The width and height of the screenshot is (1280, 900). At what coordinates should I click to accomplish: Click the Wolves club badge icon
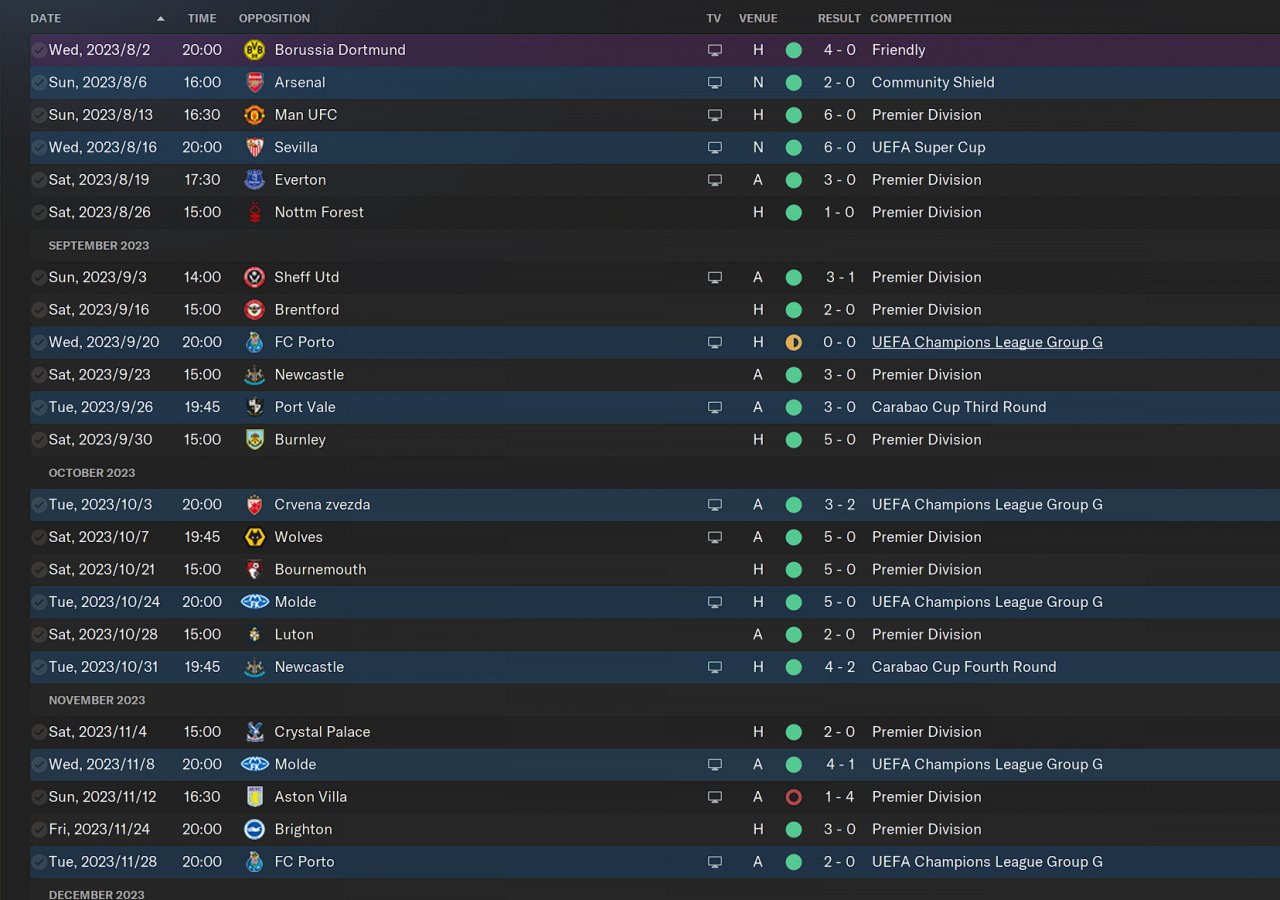coord(254,537)
